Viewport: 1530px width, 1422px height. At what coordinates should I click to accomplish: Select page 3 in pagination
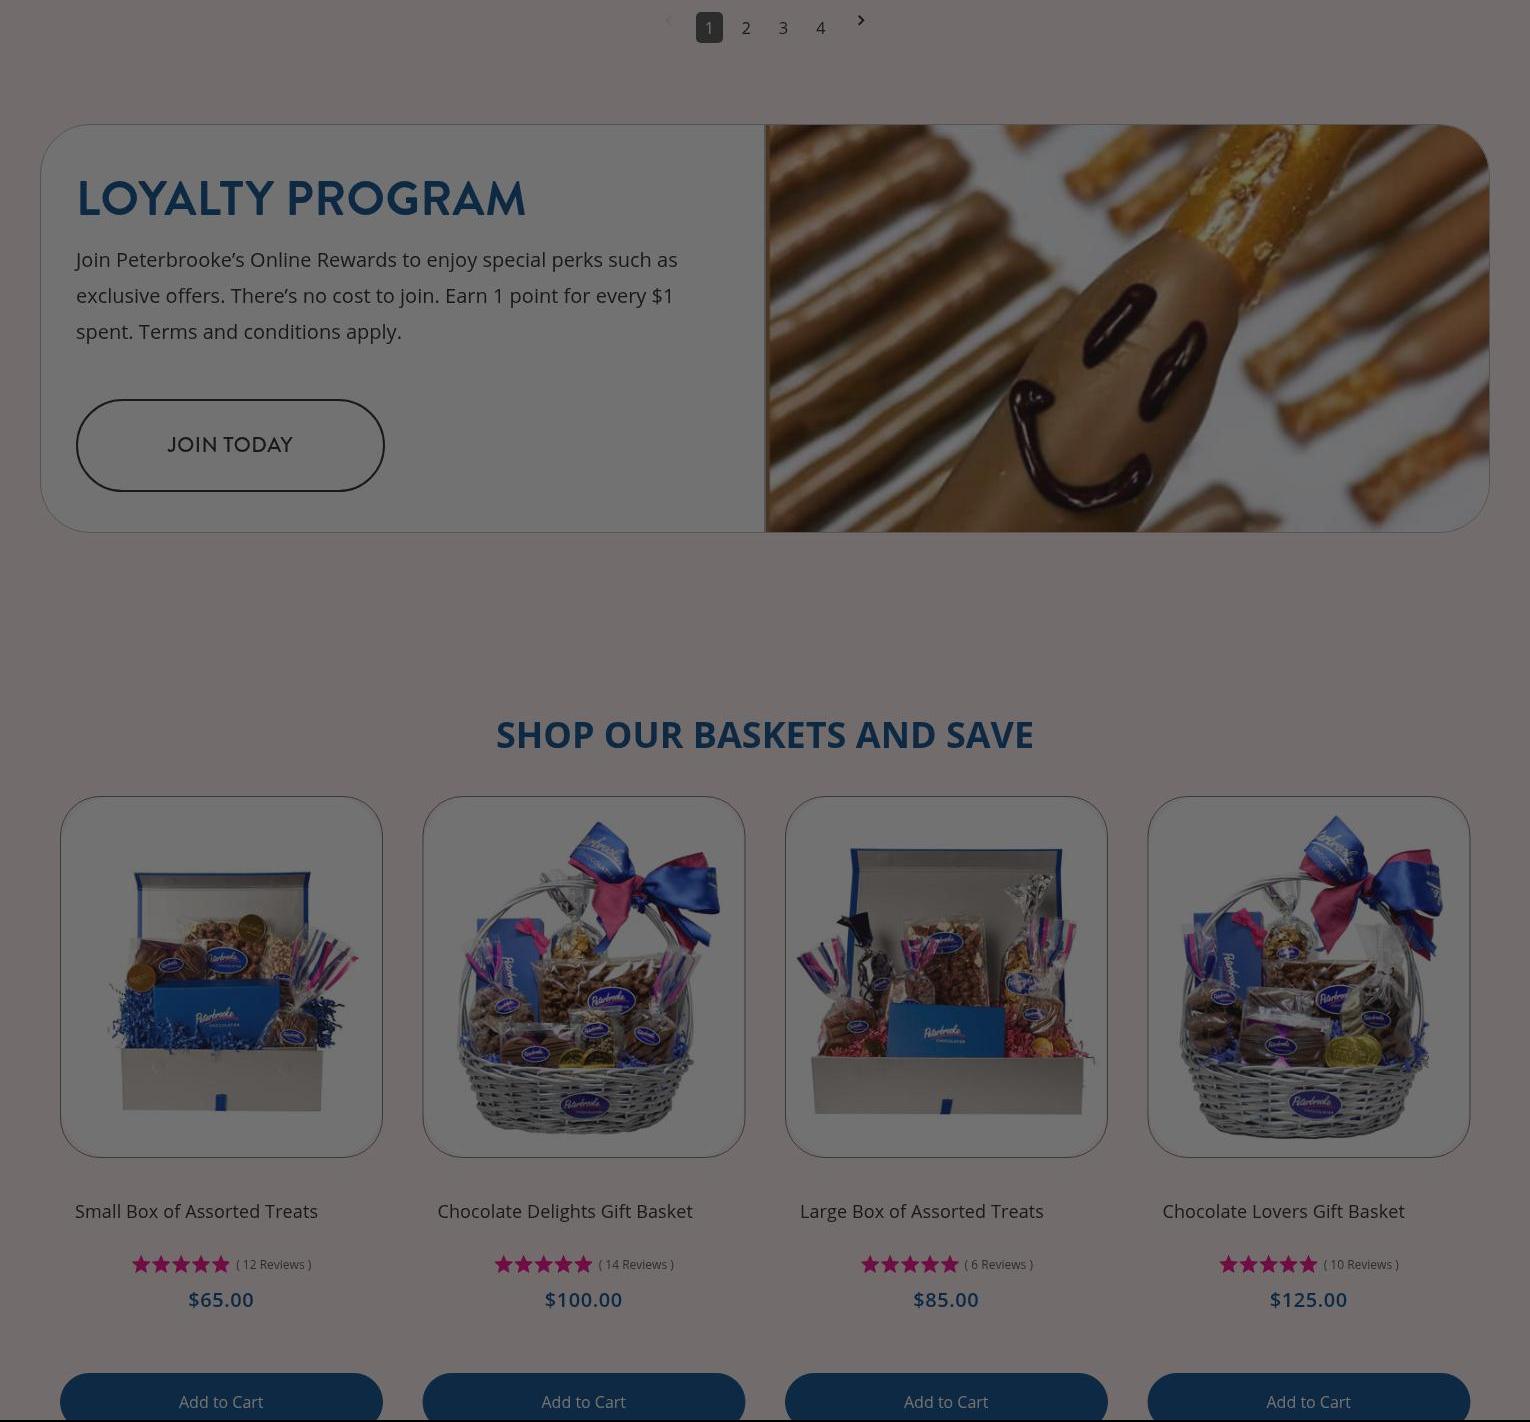tap(783, 28)
